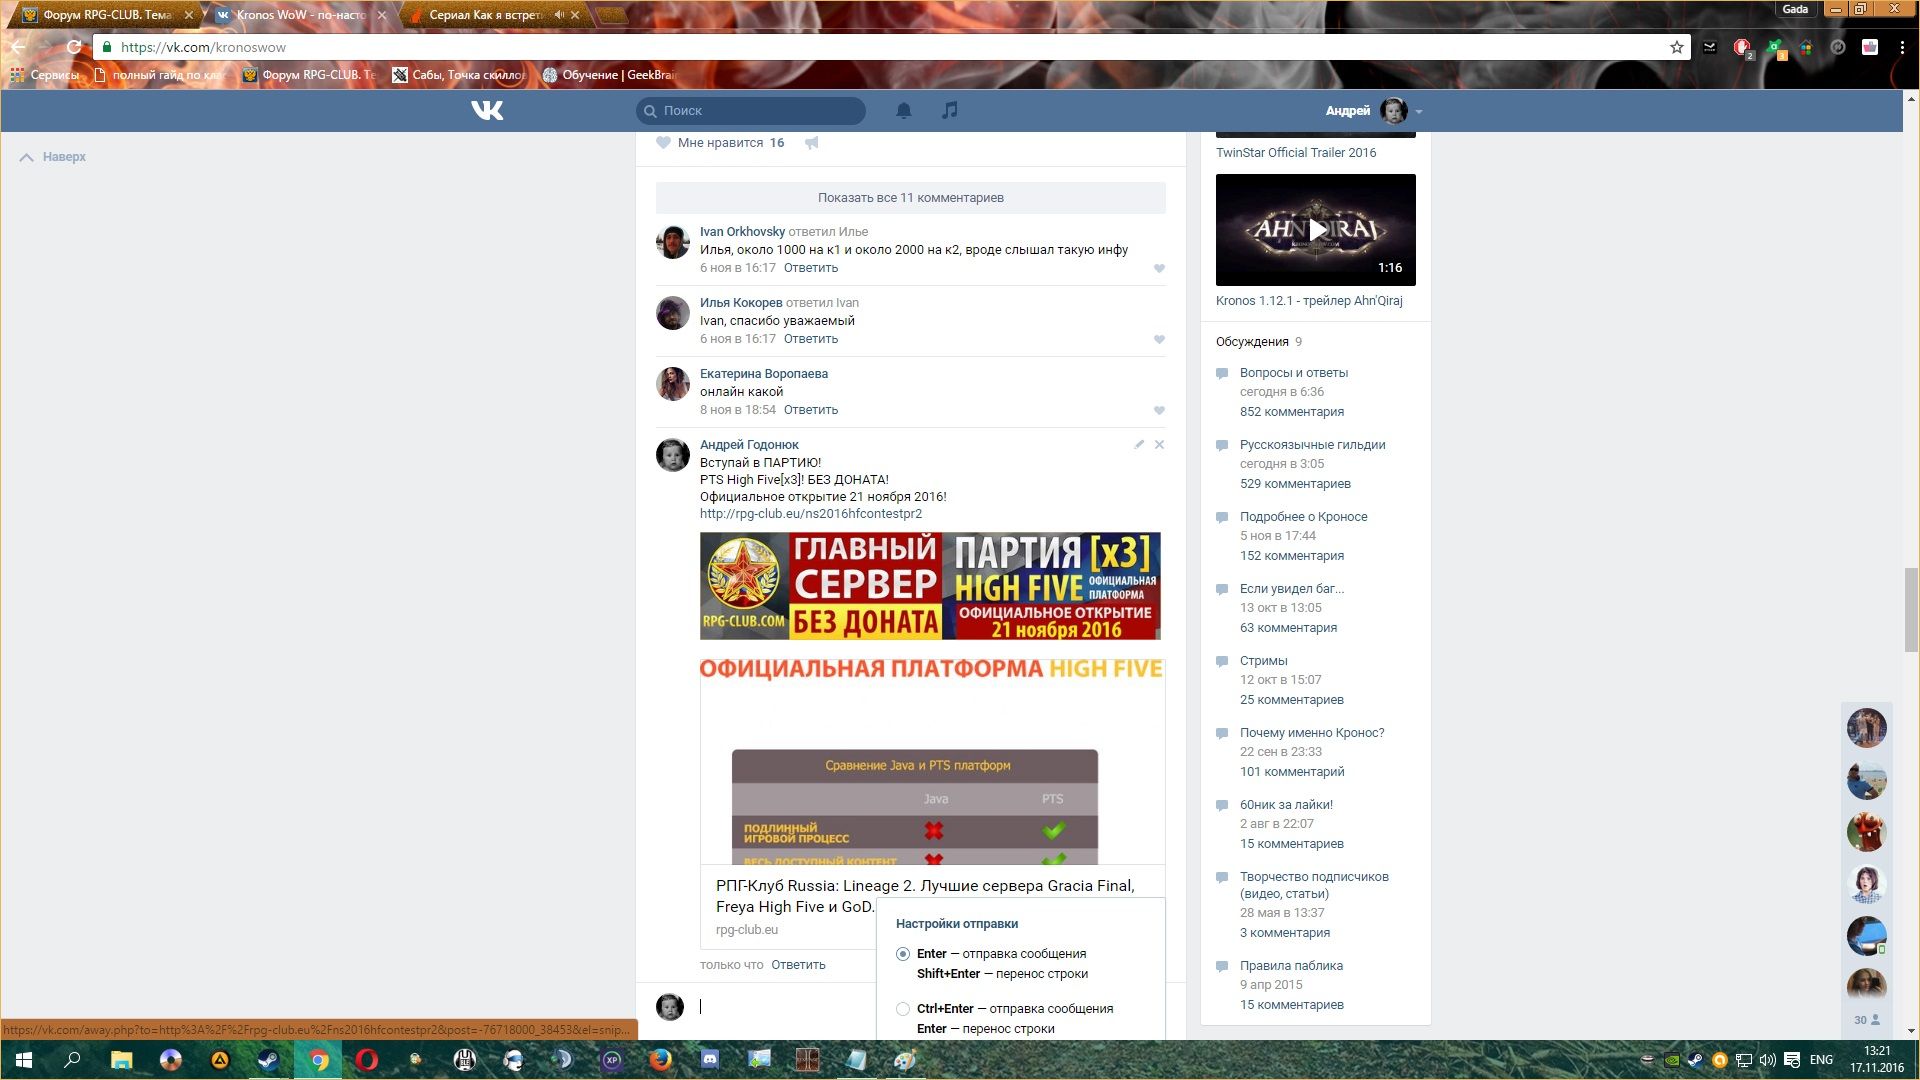Image resolution: width=1920 pixels, height=1080 pixels.
Task: Open VK notifications bell
Action: coord(904,110)
